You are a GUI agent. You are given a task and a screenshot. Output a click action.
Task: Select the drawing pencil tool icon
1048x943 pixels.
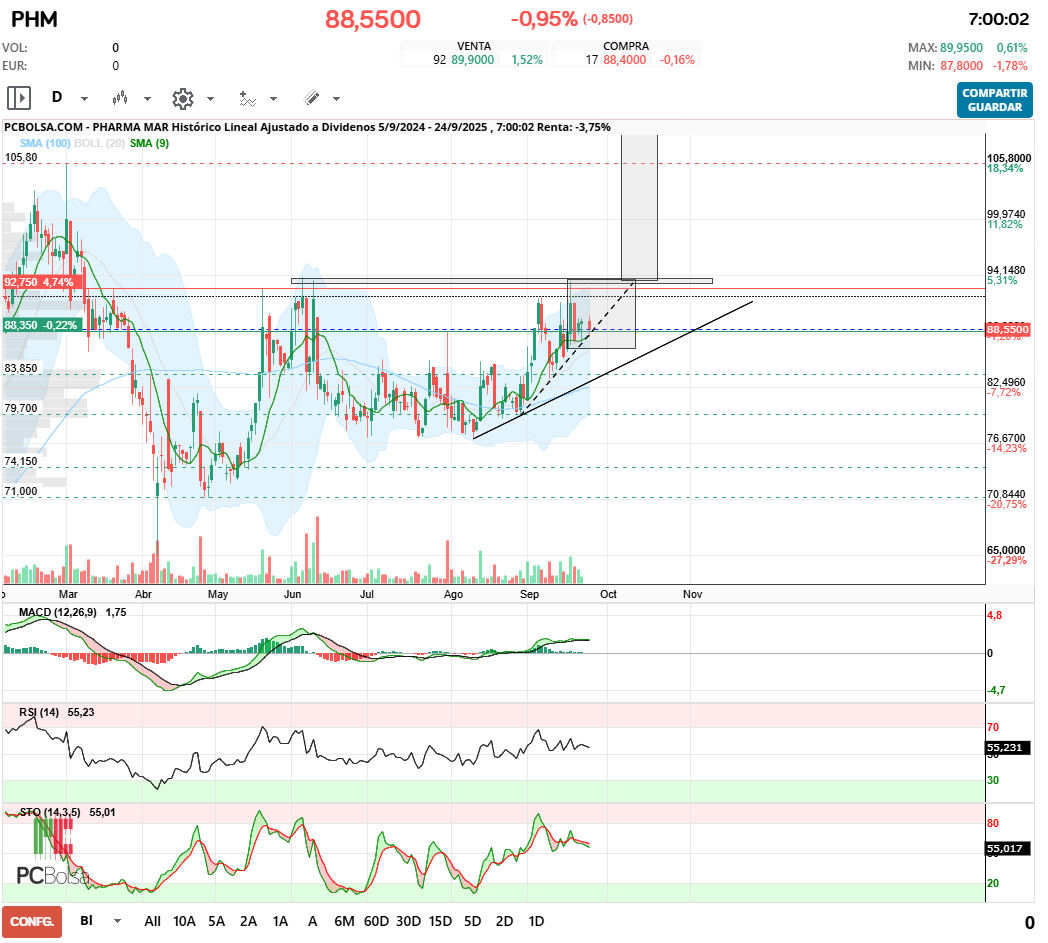tap(311, 98)
